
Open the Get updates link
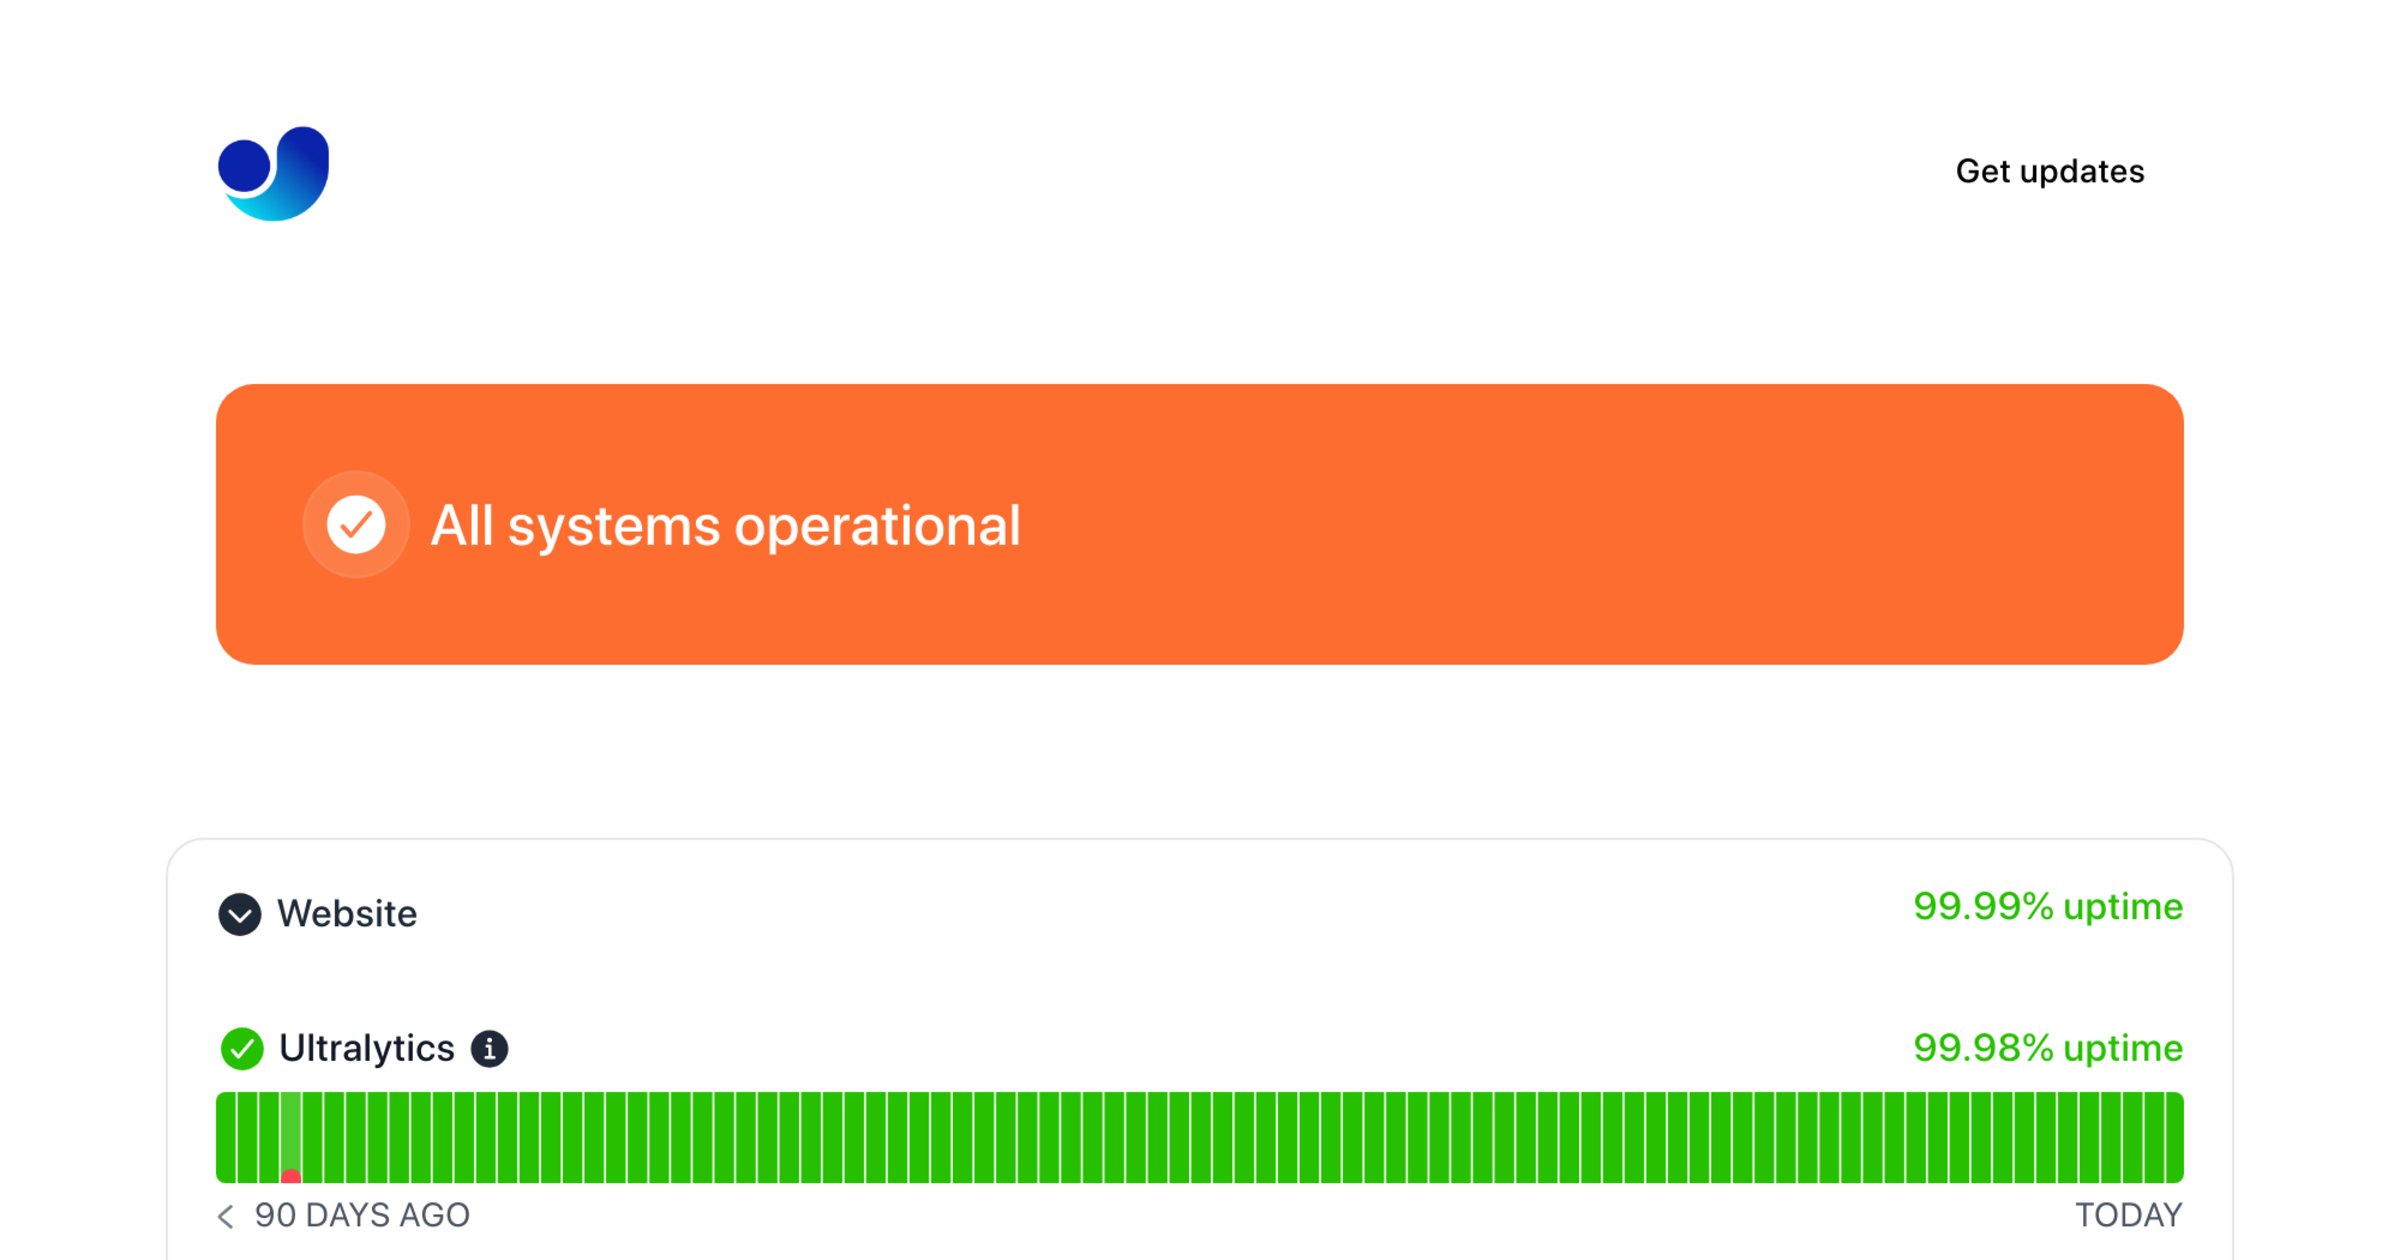click(x=2049, y=171)
